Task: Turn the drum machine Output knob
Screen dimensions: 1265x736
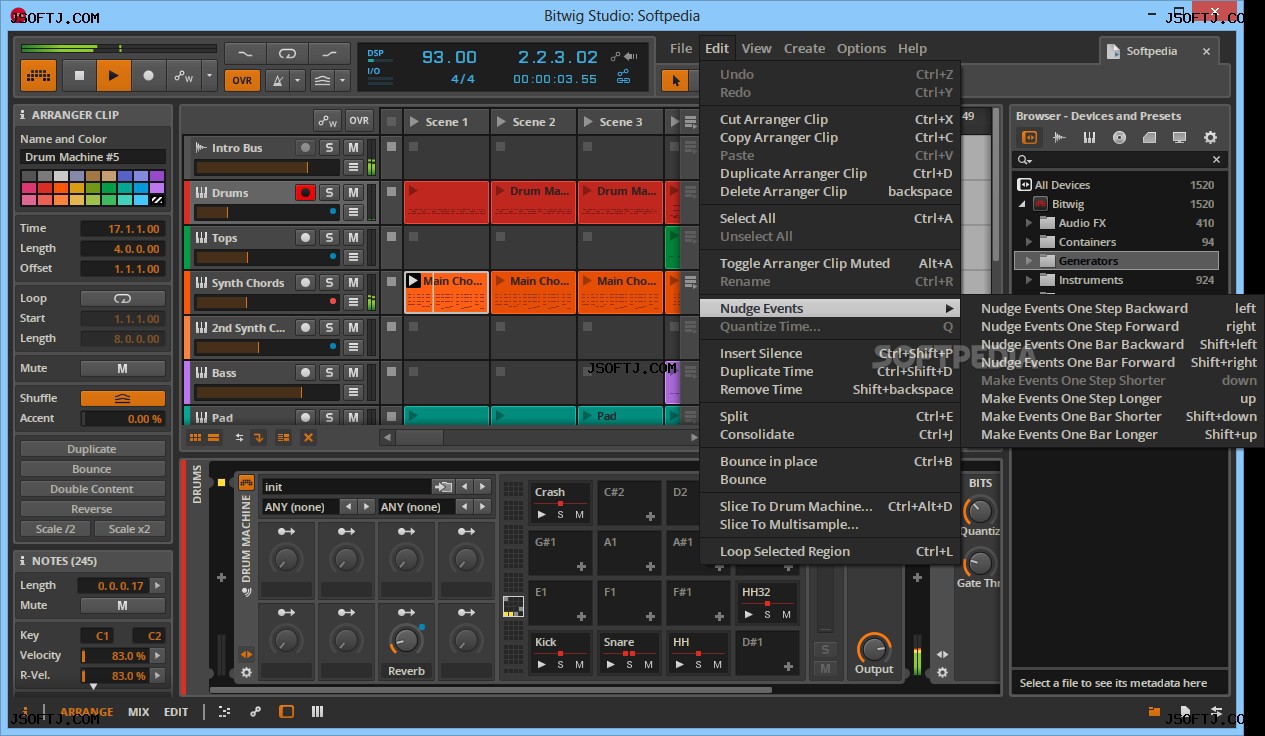Action: 874,648
